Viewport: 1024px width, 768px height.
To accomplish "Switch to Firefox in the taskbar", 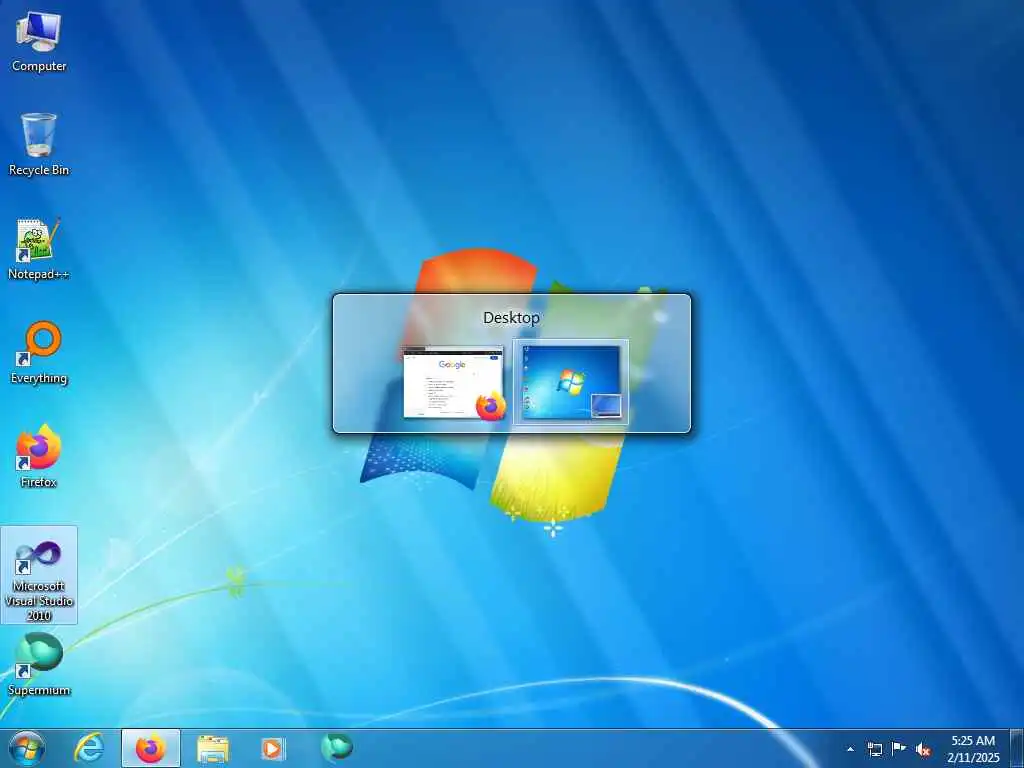I will [151, 748].
